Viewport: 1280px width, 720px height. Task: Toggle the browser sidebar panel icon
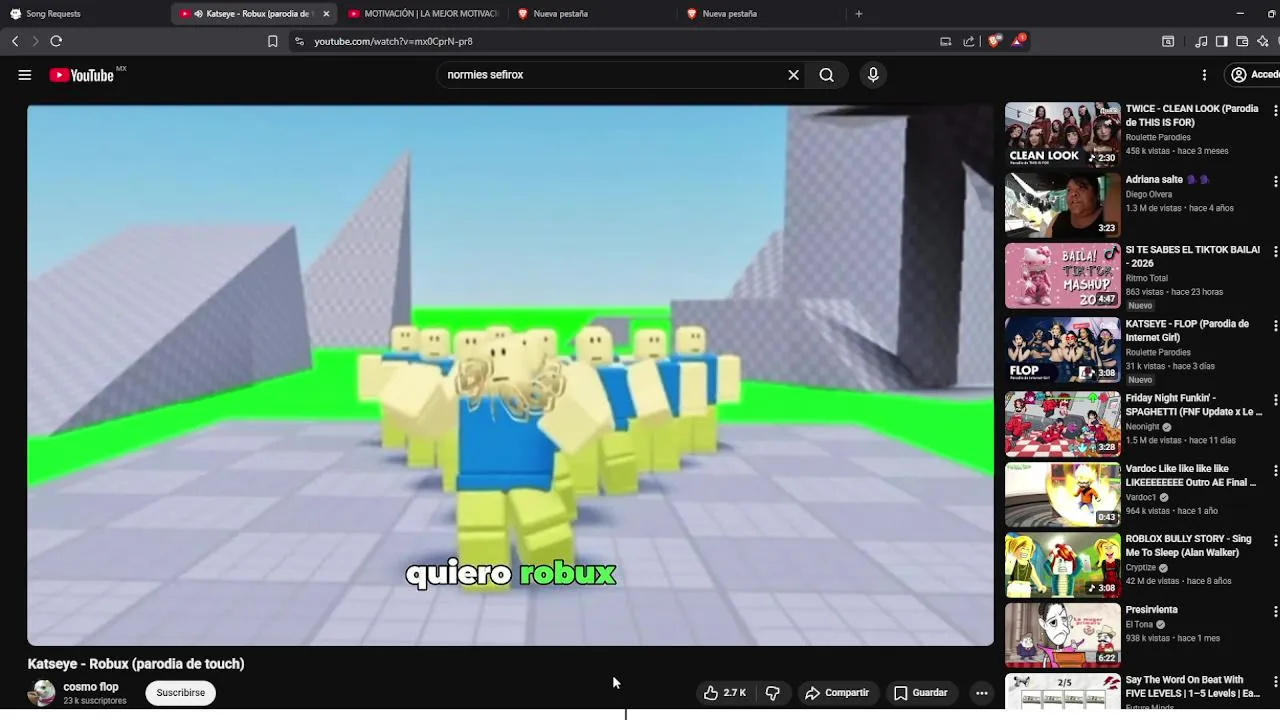[x=1221, y=41]
